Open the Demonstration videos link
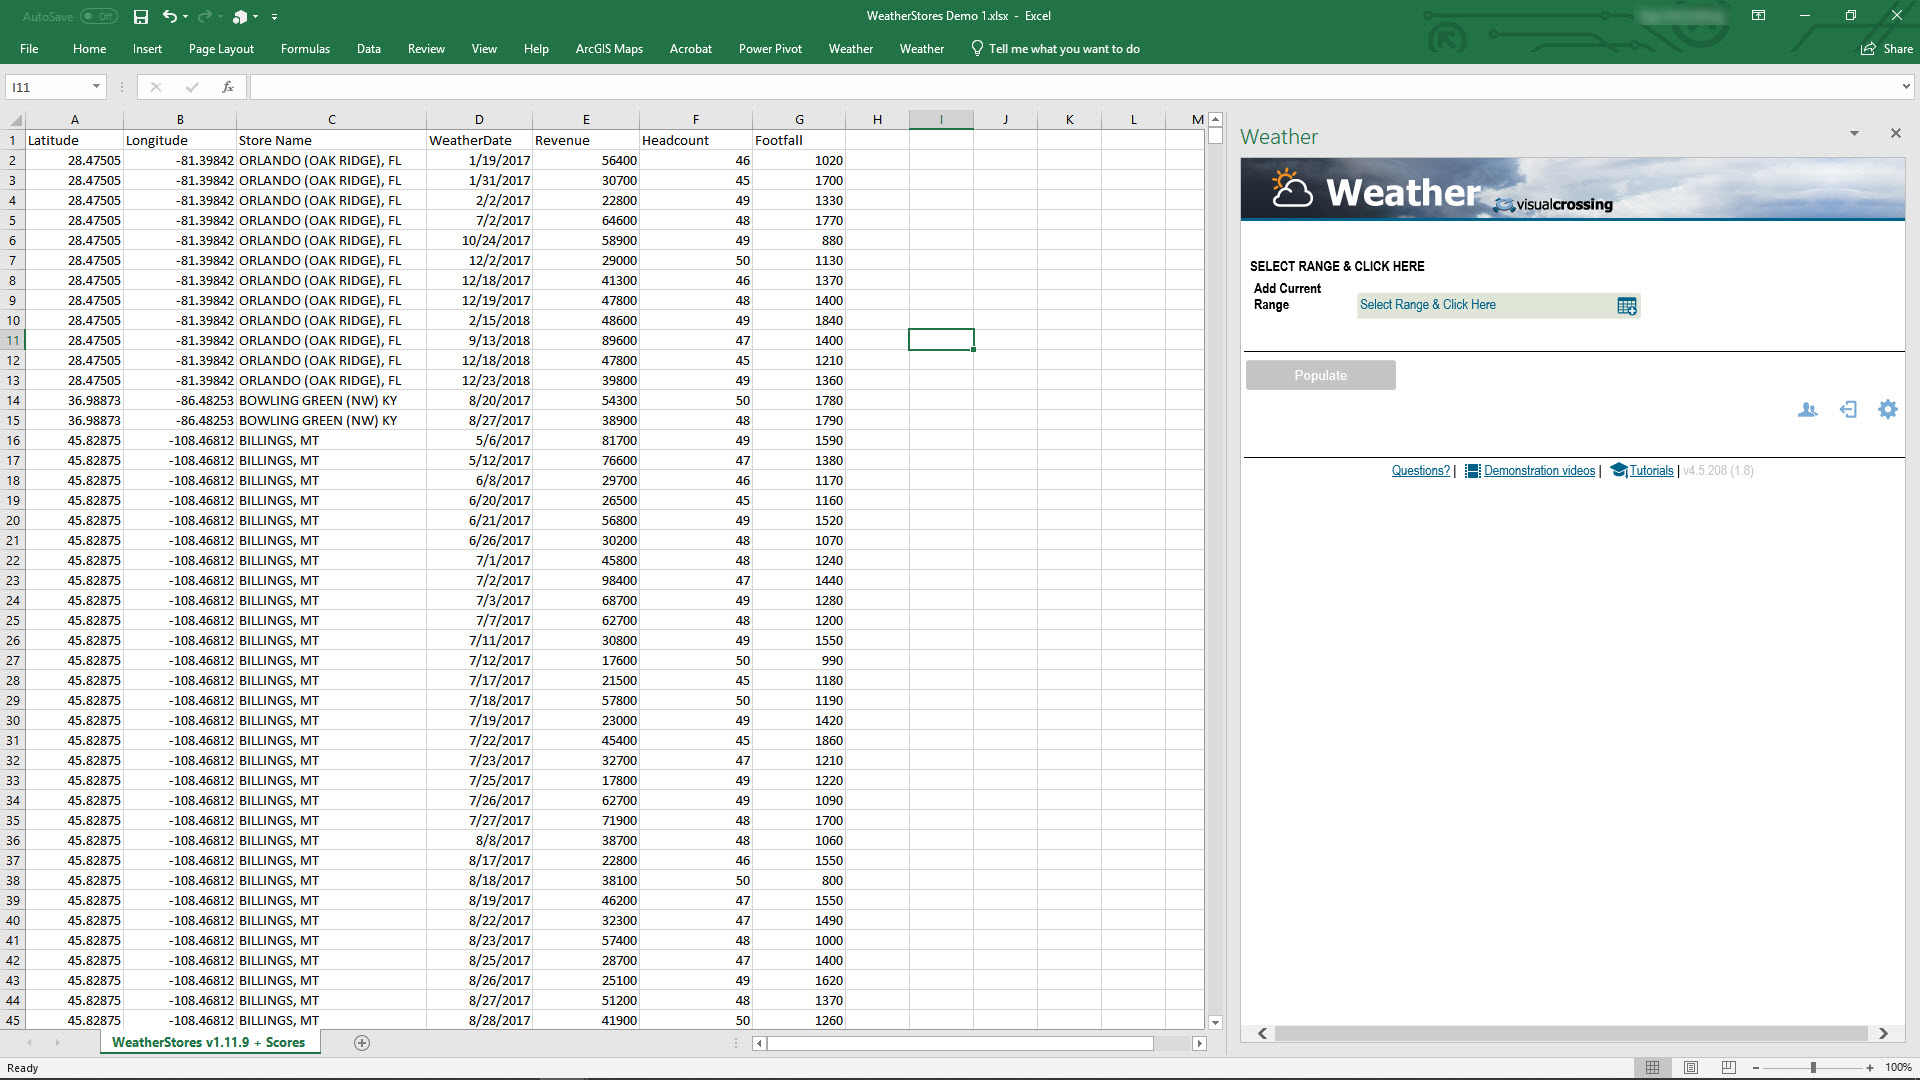 click(x=1539, y=471)
